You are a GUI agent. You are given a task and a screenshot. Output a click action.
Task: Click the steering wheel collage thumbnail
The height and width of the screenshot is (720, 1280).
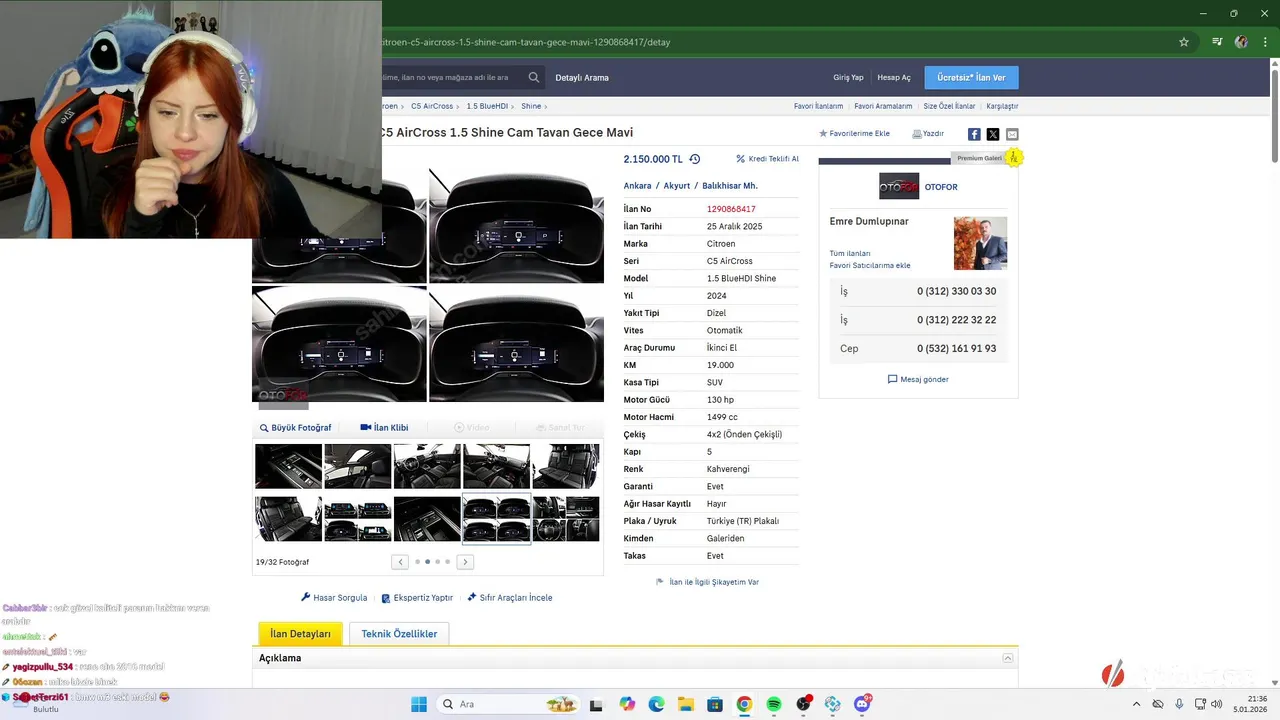(x=565, y=519)
